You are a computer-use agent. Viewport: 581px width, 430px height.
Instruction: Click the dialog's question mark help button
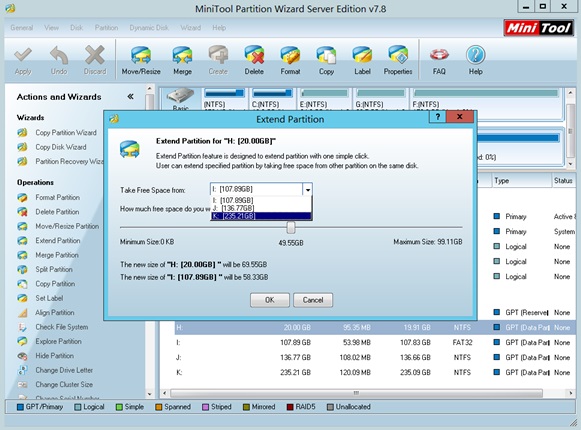click(x=438, y=117)
